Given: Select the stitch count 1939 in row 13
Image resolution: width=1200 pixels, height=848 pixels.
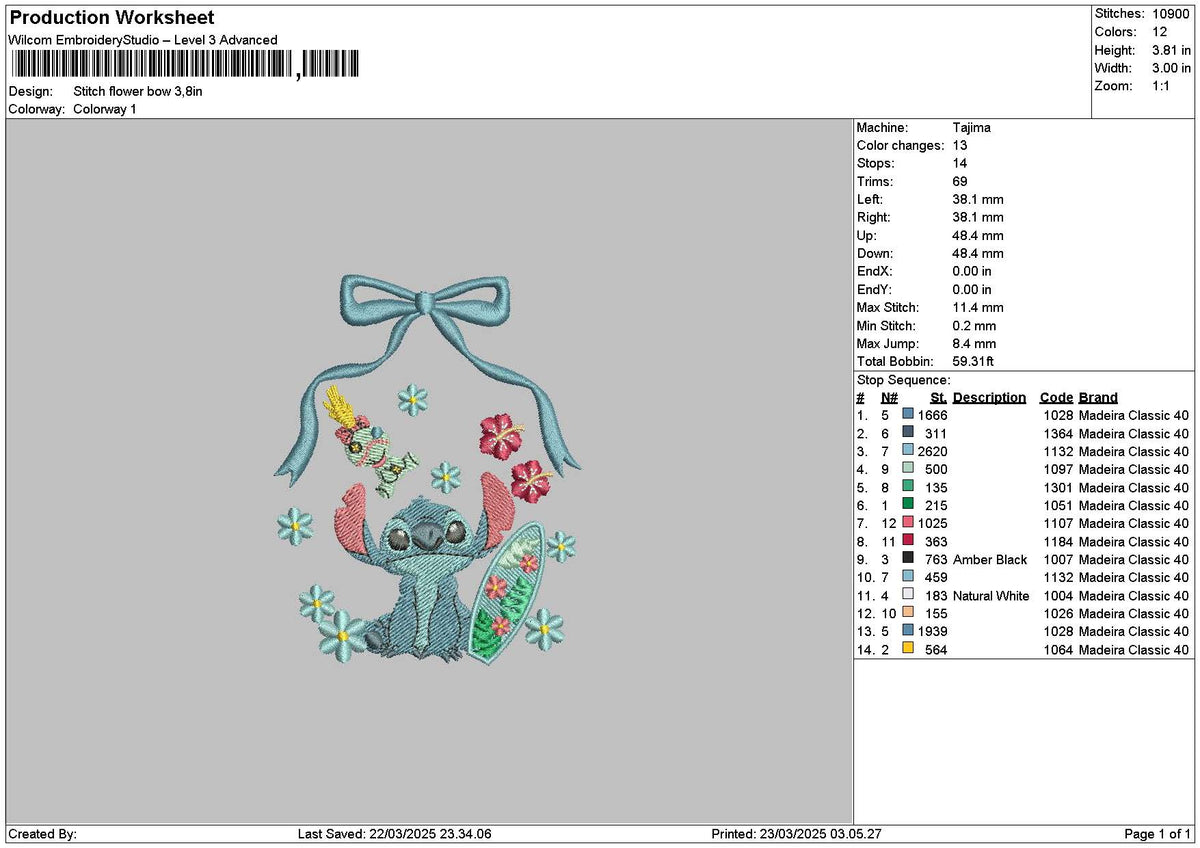Looking at the screenshot, I should [932, 631].
